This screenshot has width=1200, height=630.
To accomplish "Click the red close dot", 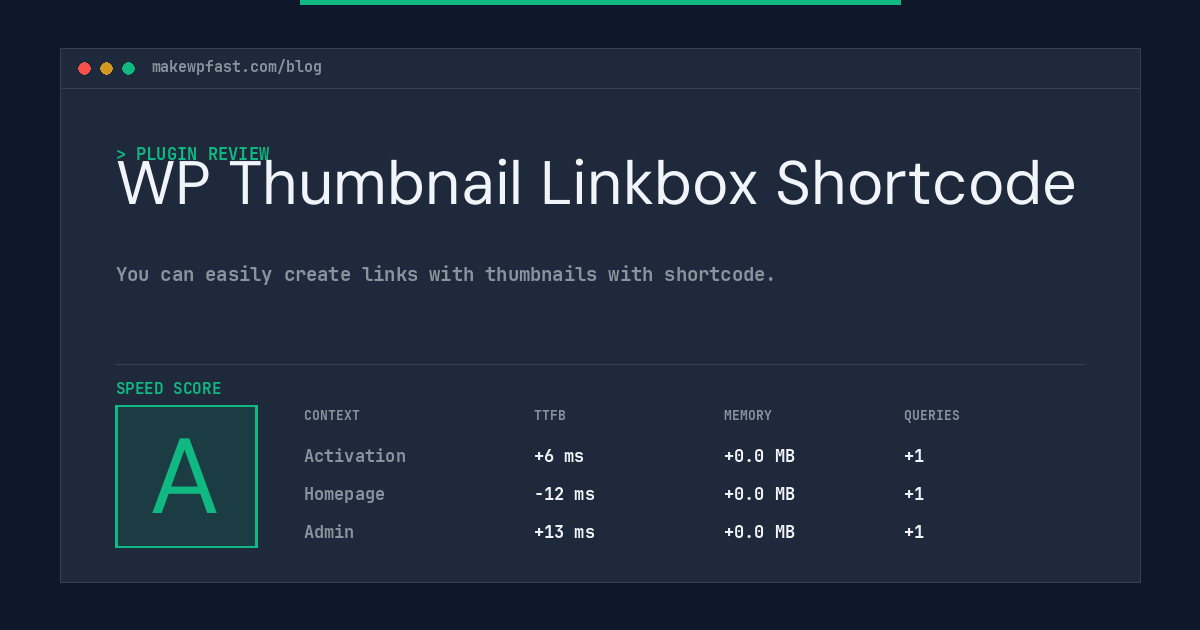I will coord(84,68).
